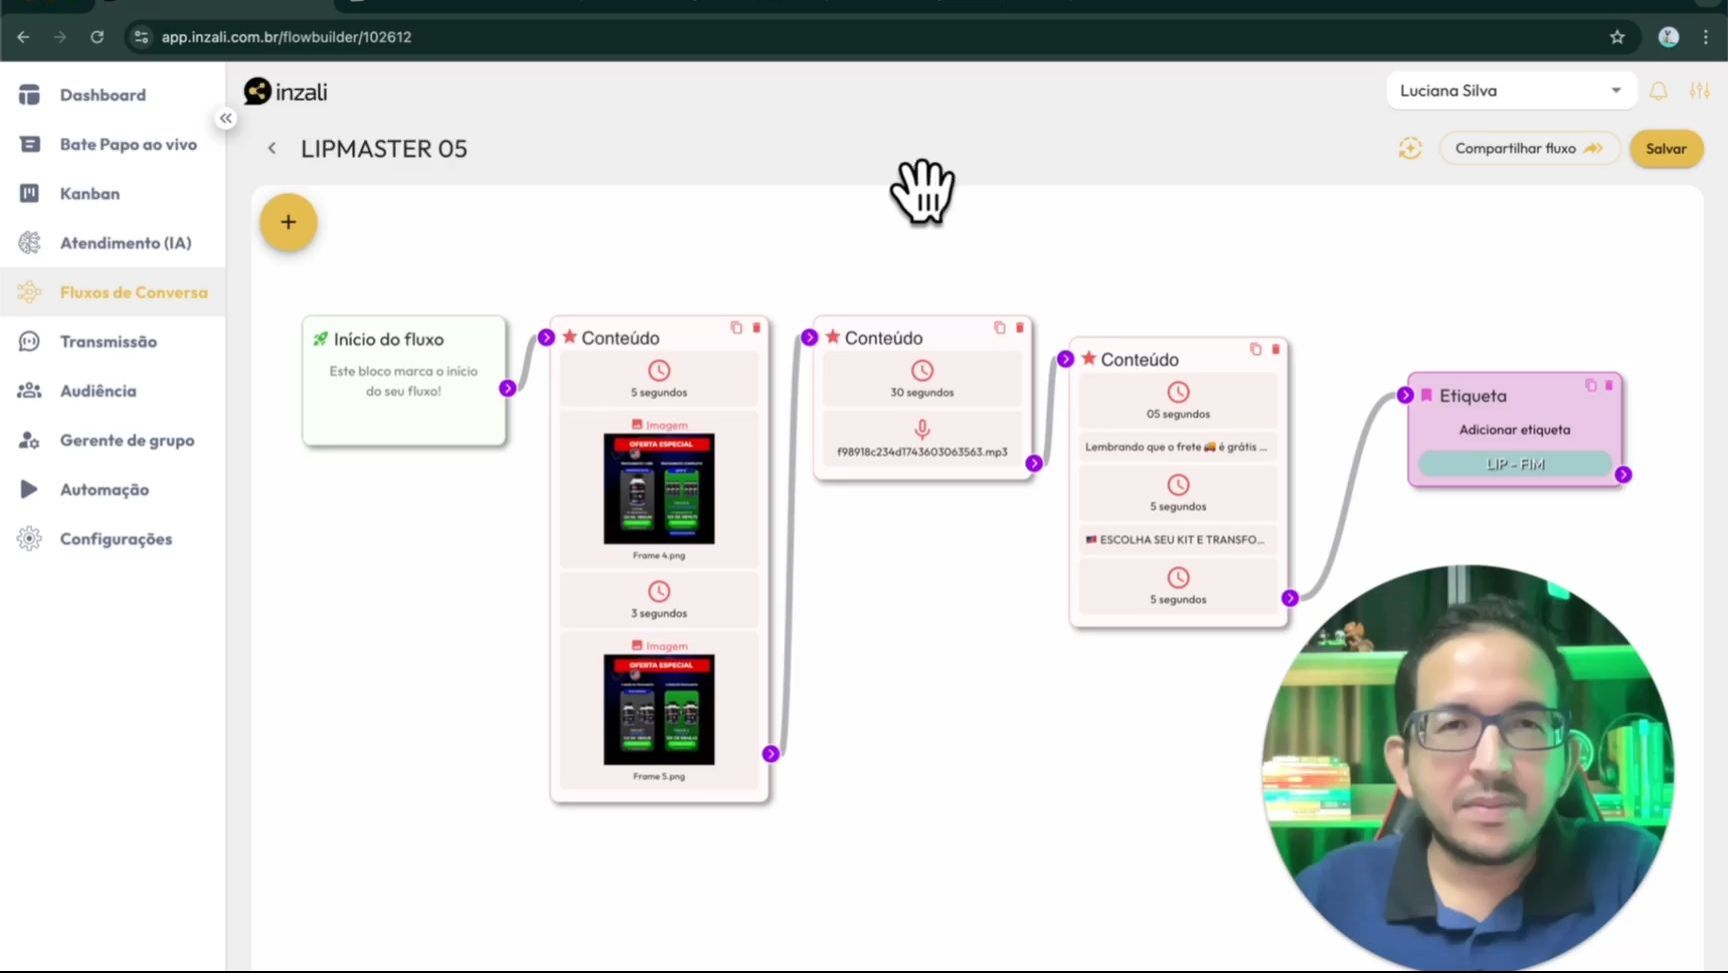Open the settings sliders icon
1728x973 pixels.
(1699, 91)
